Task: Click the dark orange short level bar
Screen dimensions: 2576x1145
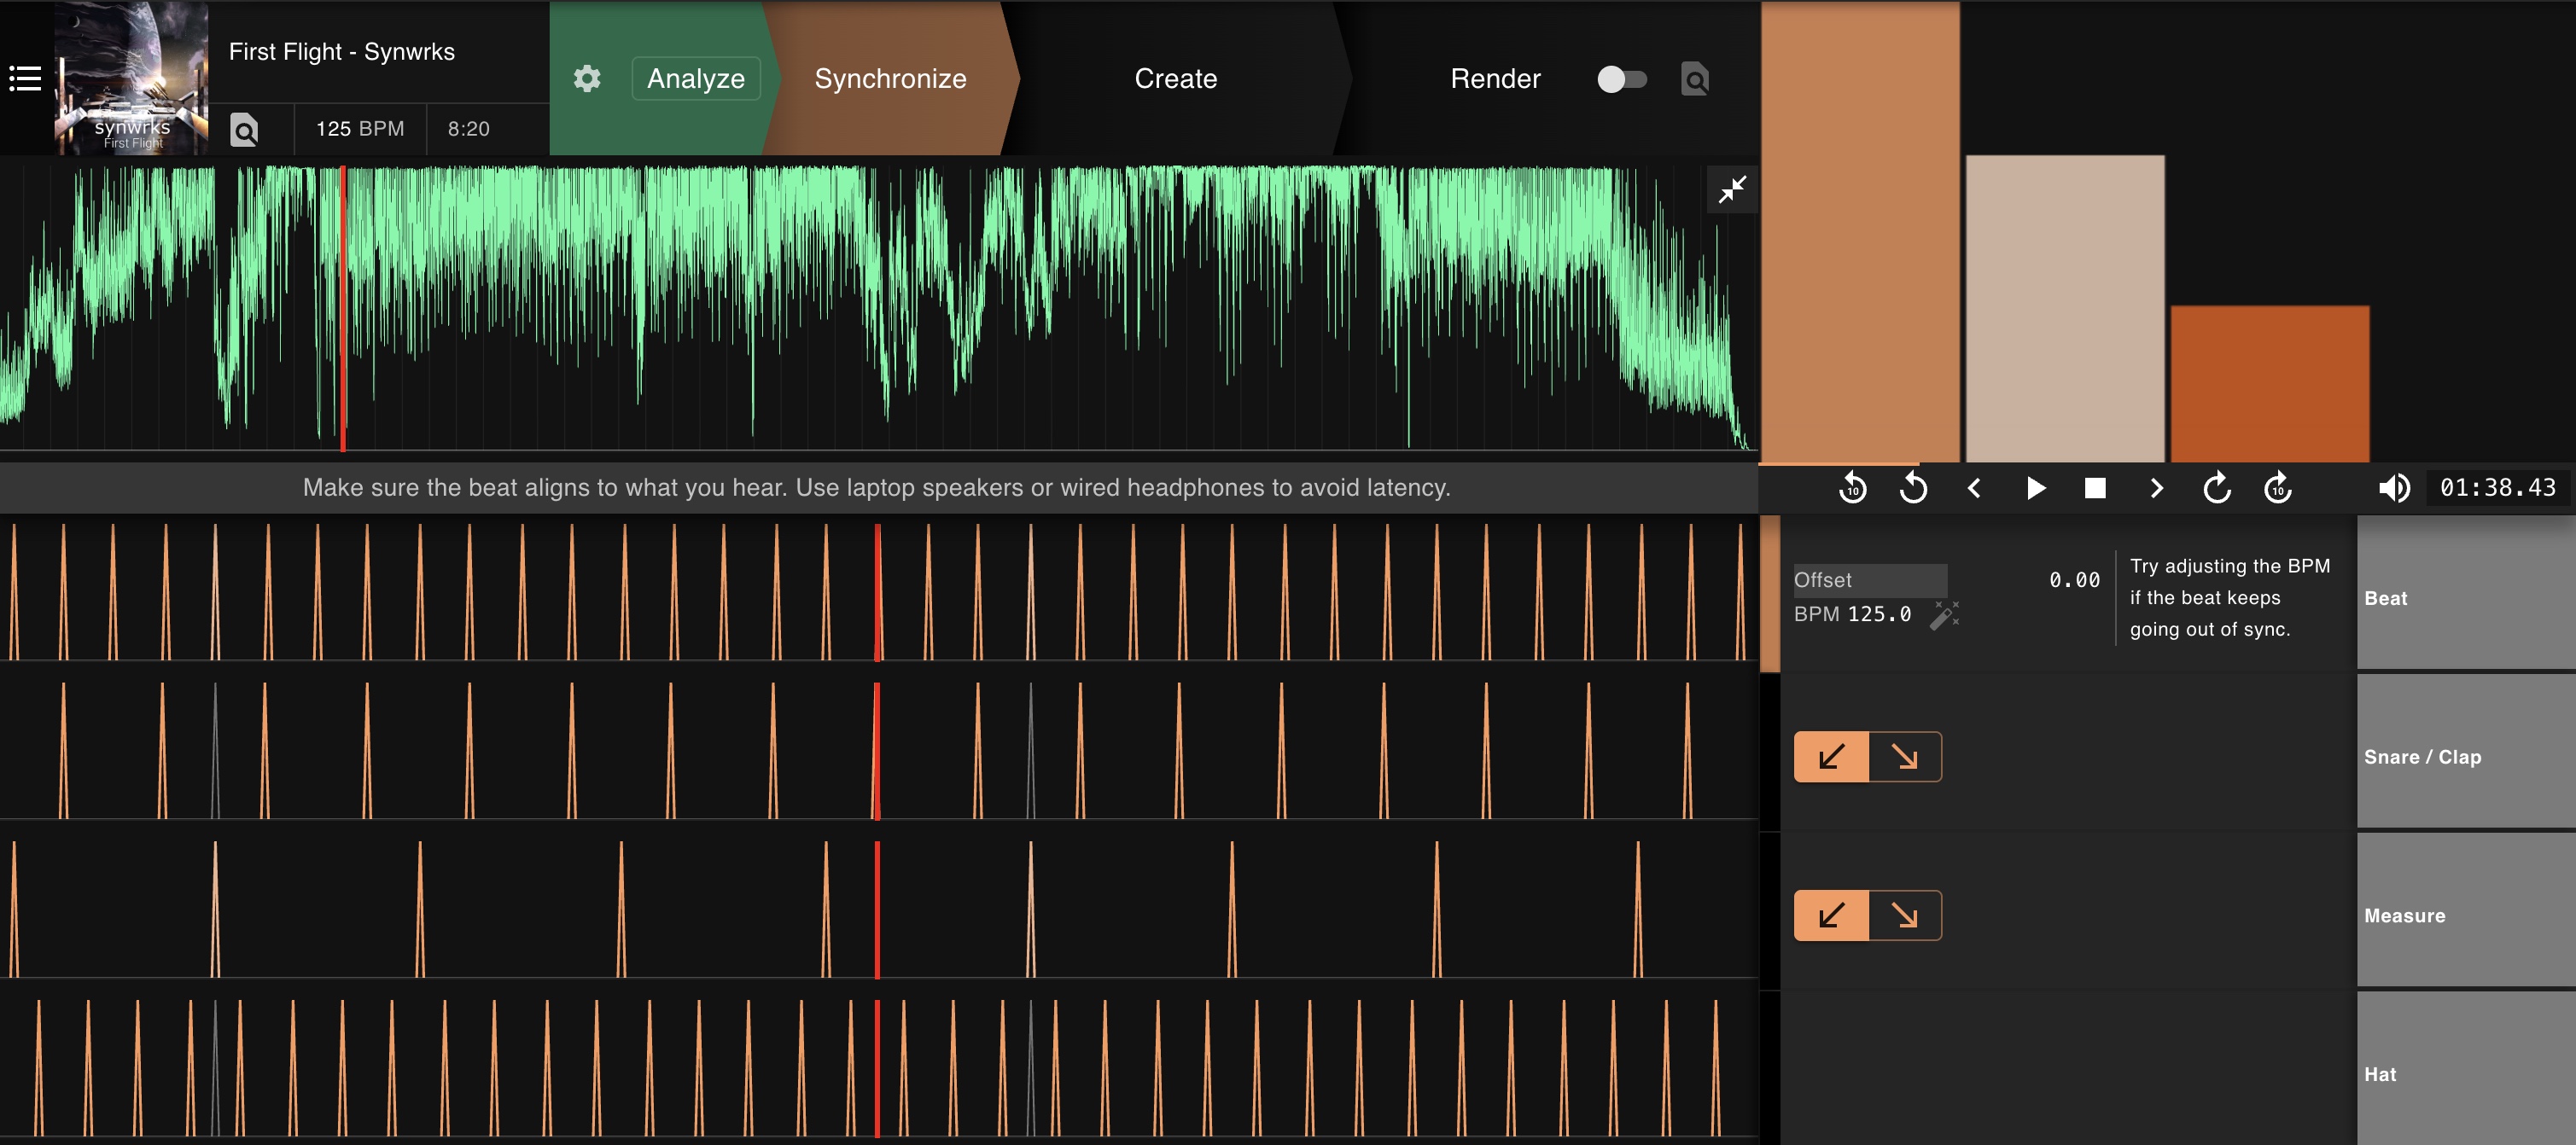Action: tap(2270, 384)
